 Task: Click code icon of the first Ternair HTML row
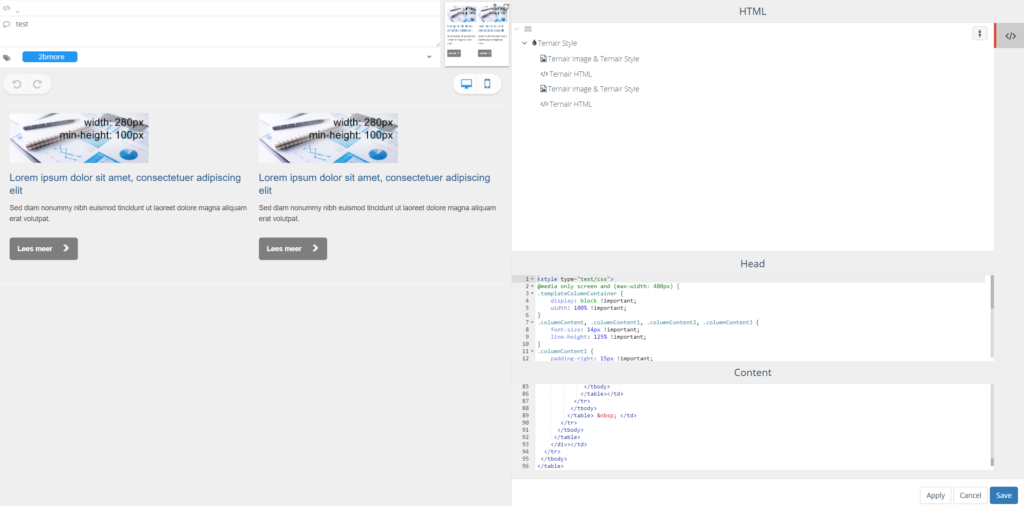point(544,74)
